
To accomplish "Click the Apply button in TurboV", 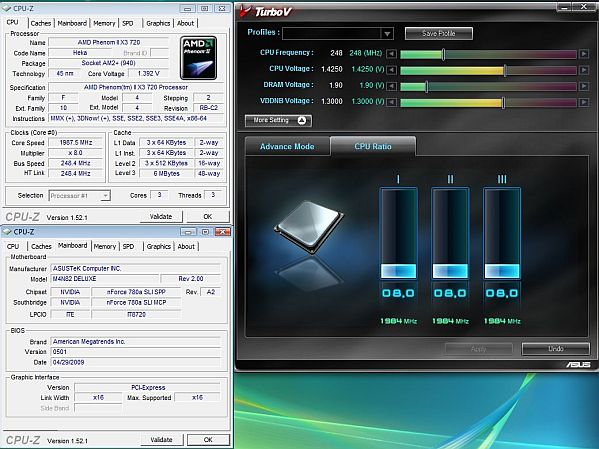I will click(479, 349).
